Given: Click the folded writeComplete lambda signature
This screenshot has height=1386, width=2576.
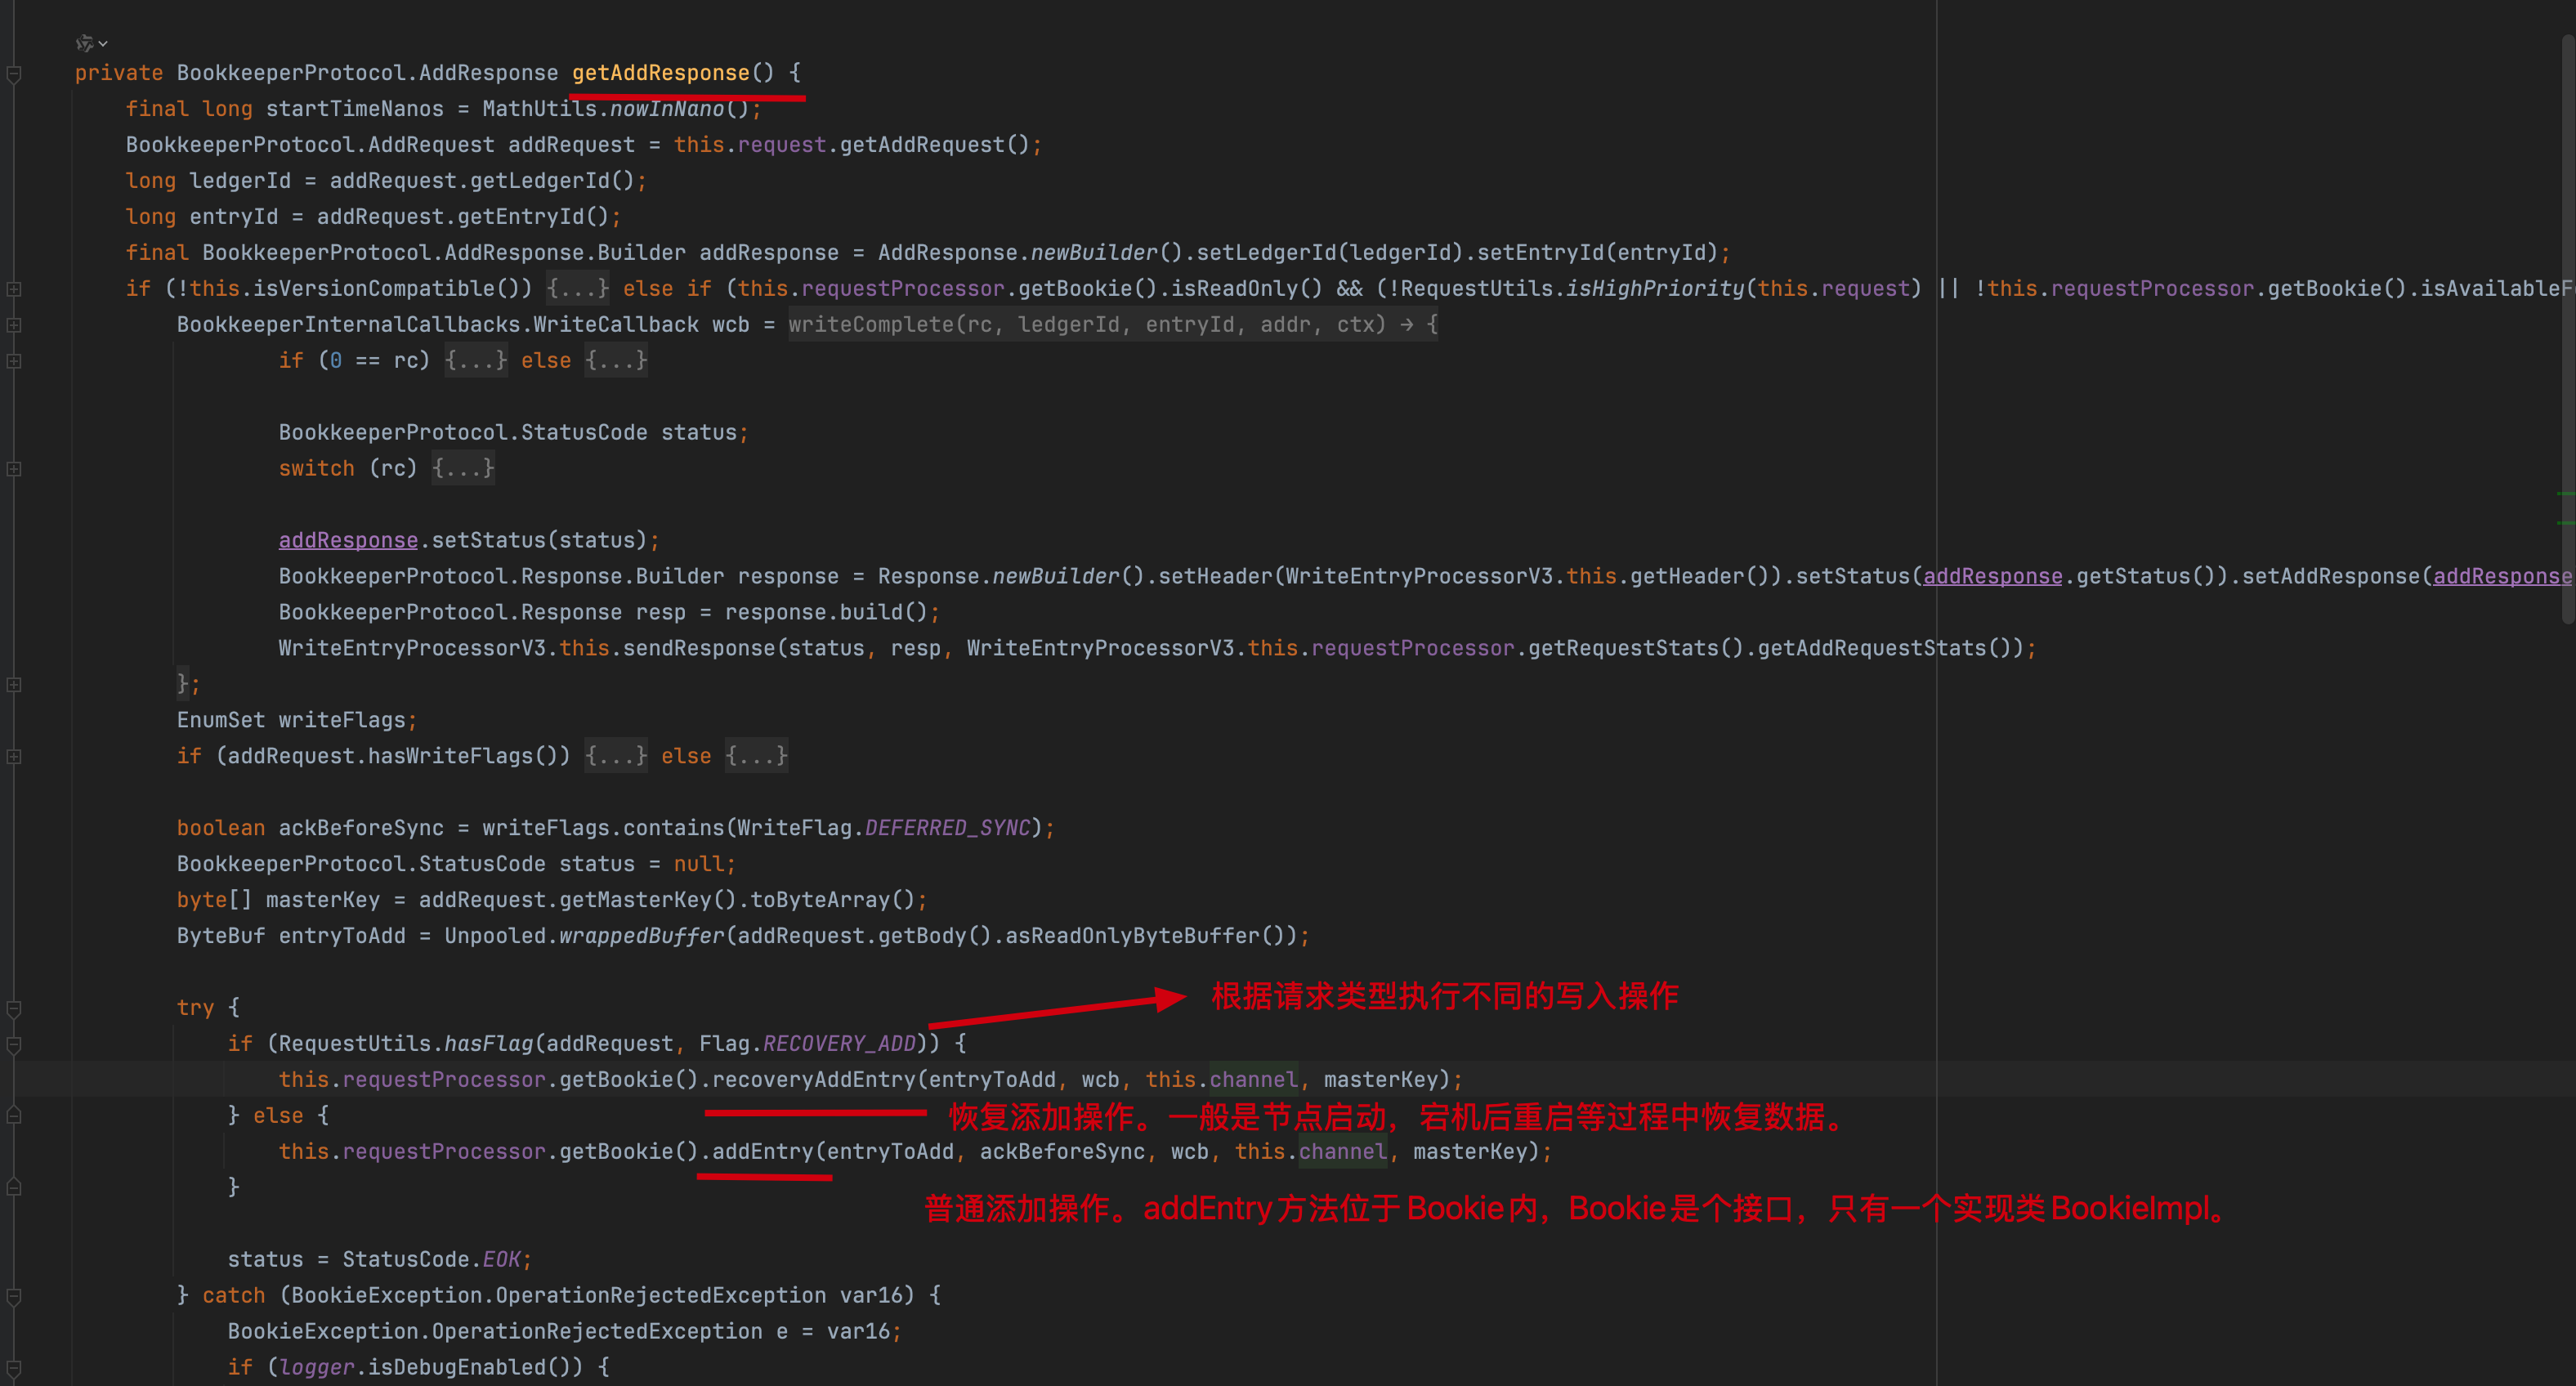Looking at the screenshot, I should point(1113,325).
